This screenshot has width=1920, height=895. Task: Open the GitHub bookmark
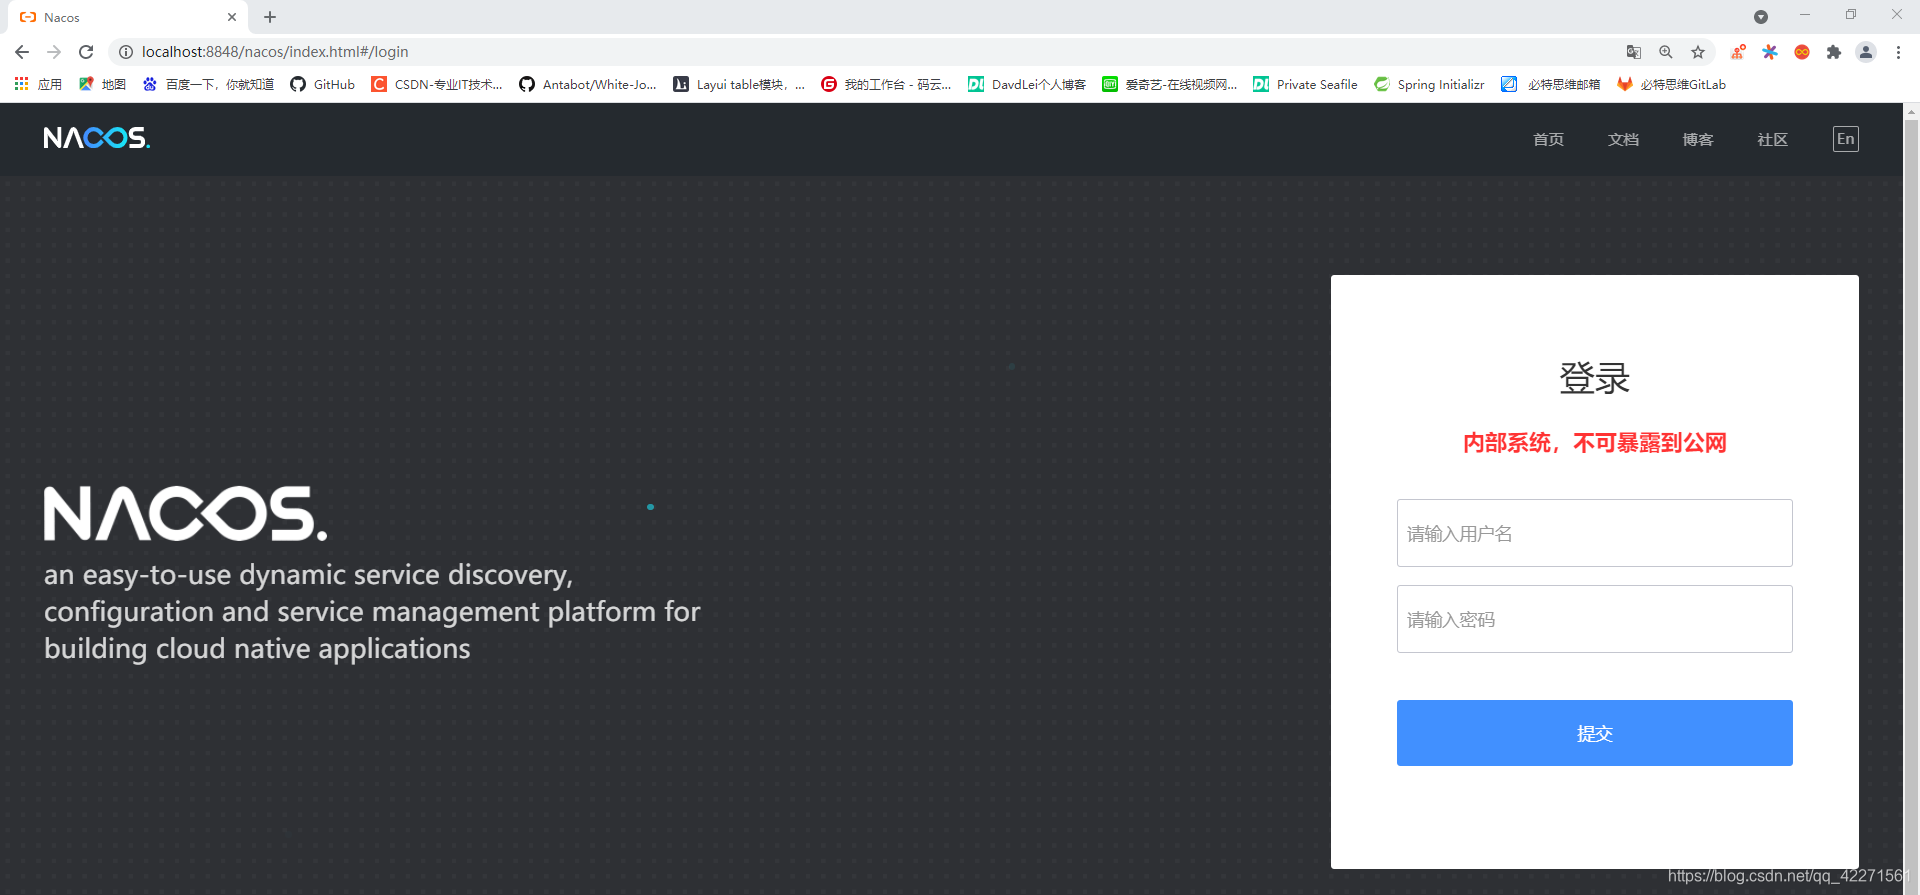pyautogui.click(x=322, y=84)
